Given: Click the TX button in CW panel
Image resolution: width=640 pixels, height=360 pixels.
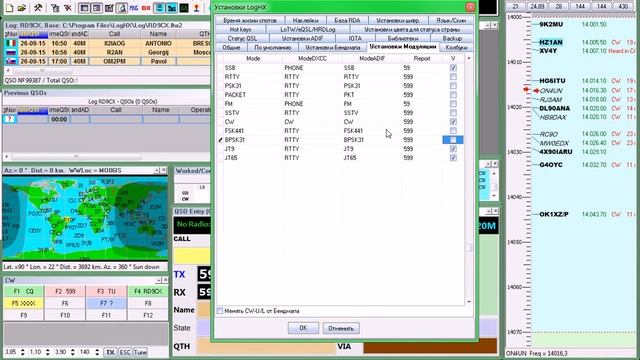Looking at the screenshot, I should tap(110, 352).
